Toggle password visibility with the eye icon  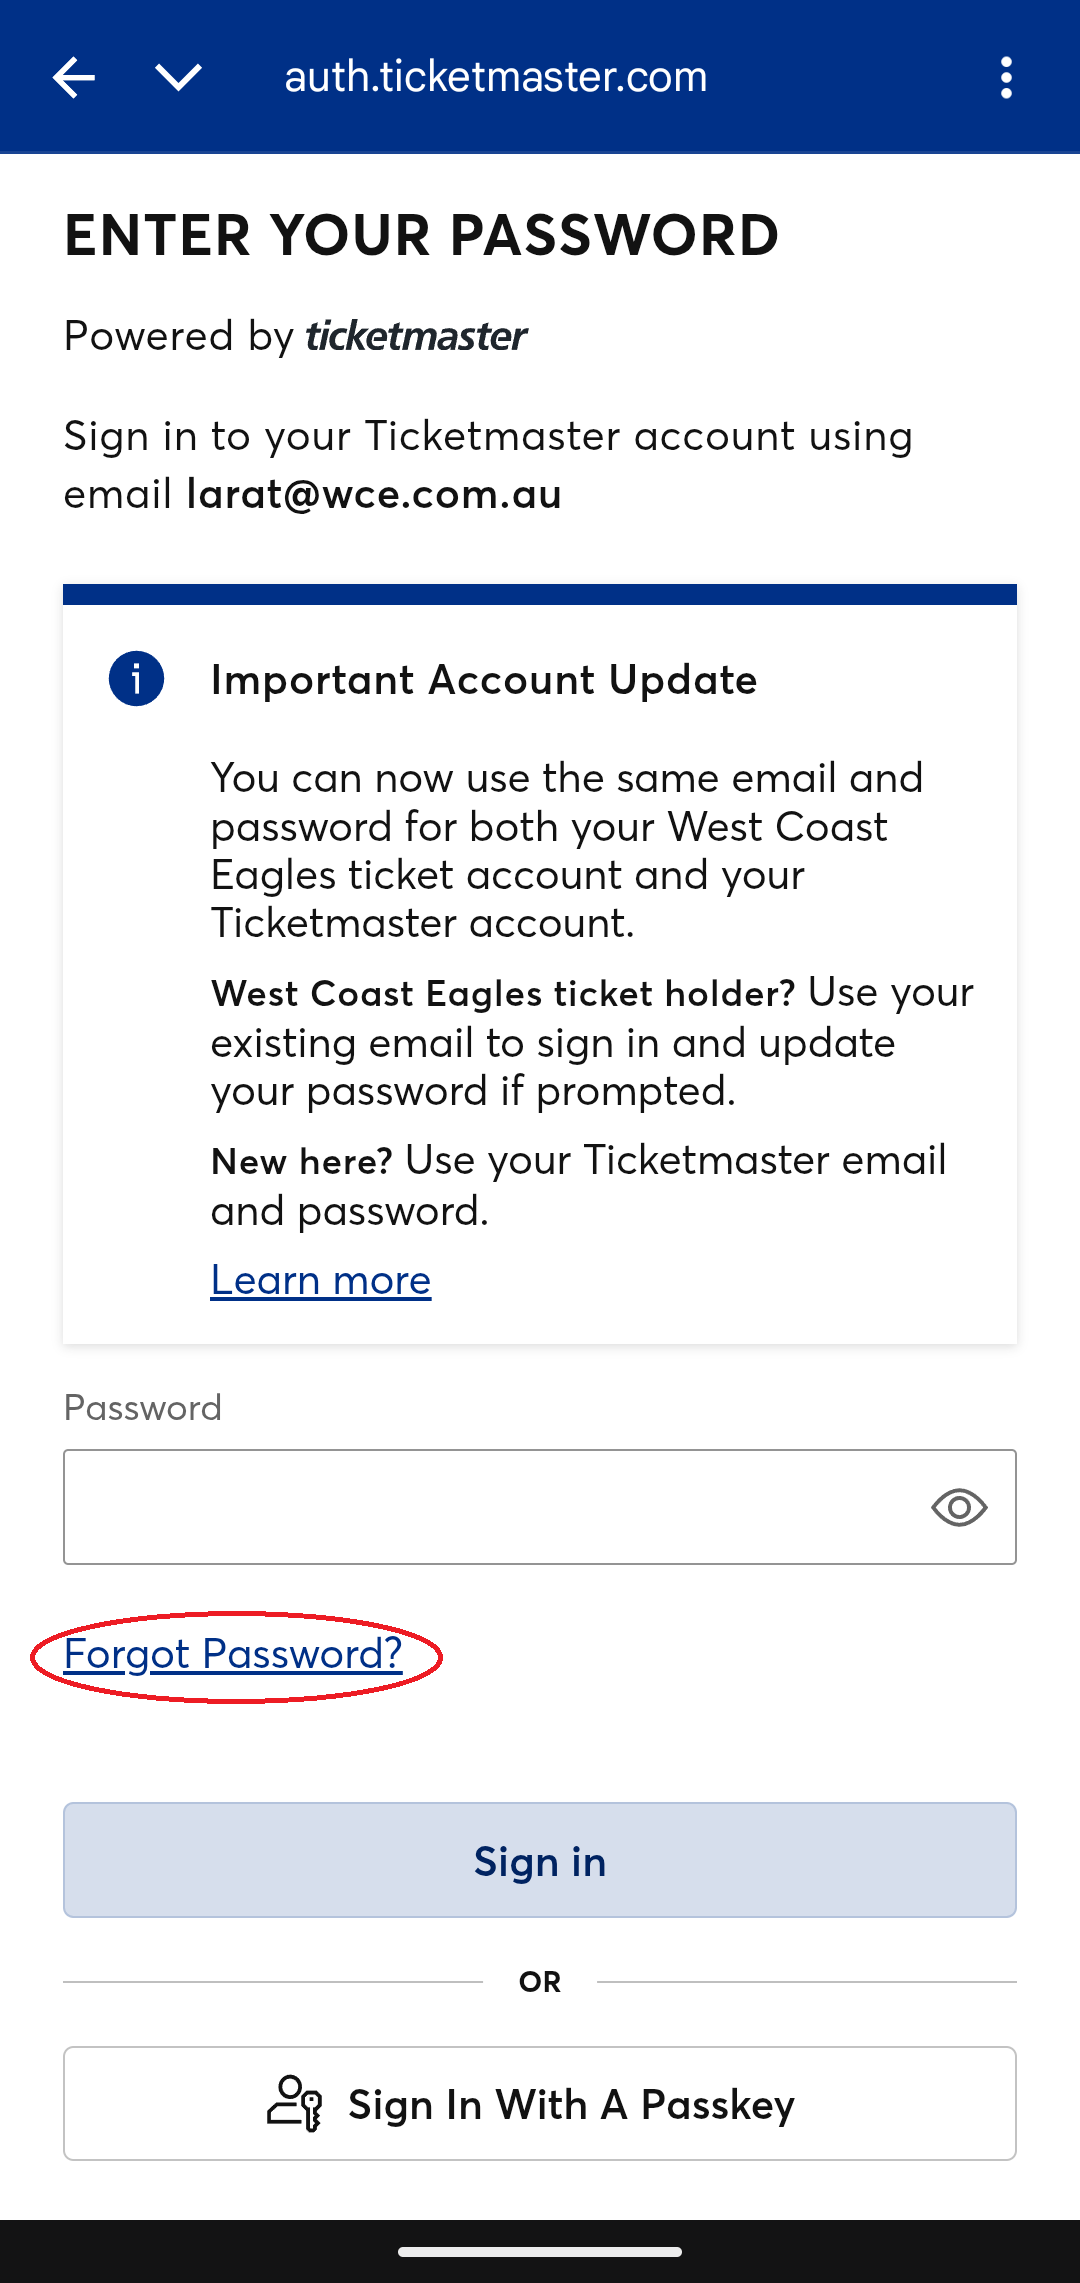point(959,1507)
